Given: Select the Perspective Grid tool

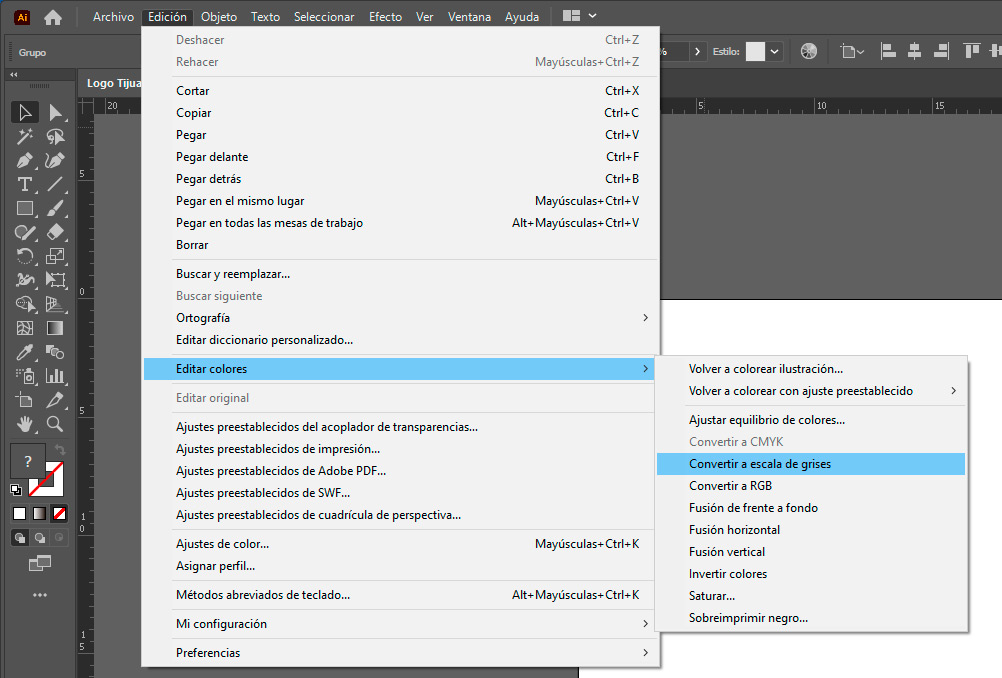Looking at the screenshot, I should (x=55, y=304).
